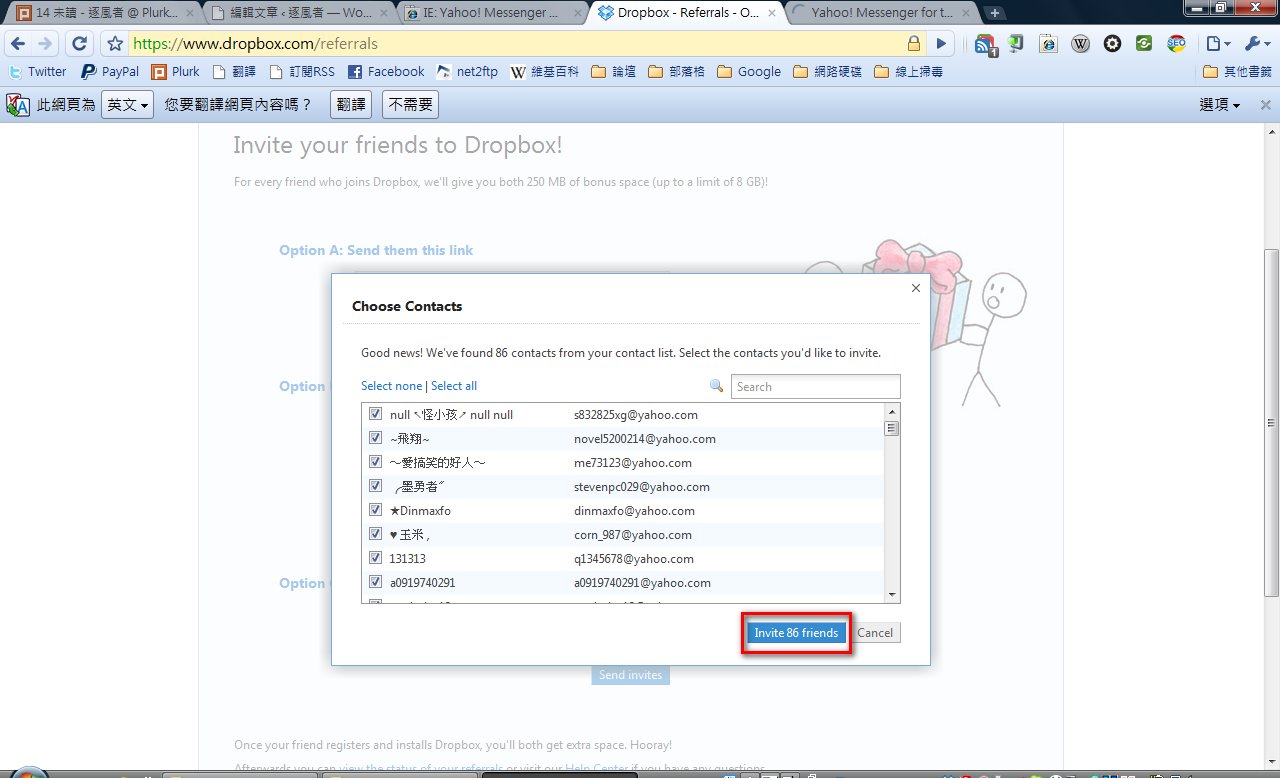Switch to Yahoo! Messenger for t... tab

(880, 13)
